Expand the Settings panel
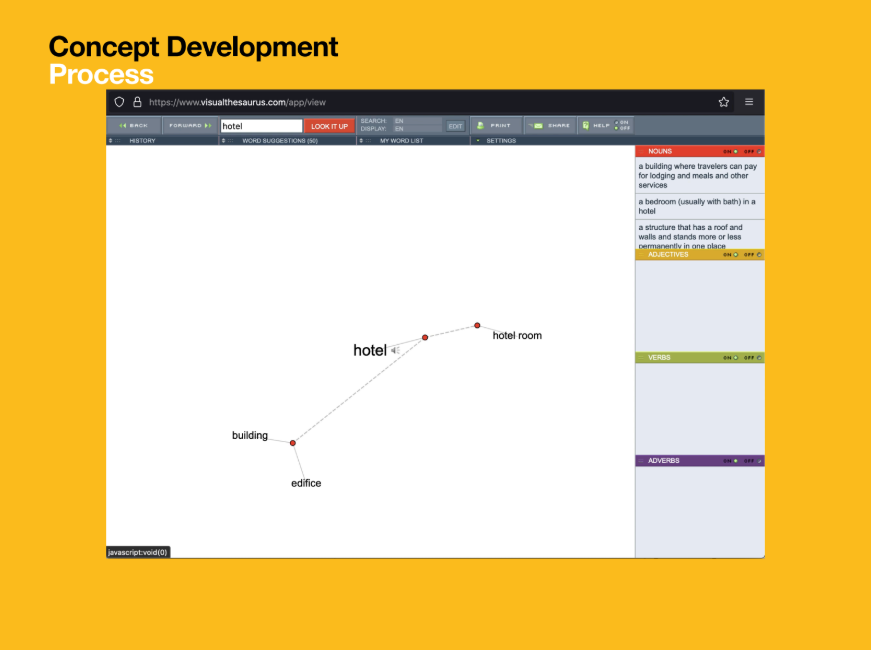The height and width of the screenshot is (650, 871). [x=500, y=141]
